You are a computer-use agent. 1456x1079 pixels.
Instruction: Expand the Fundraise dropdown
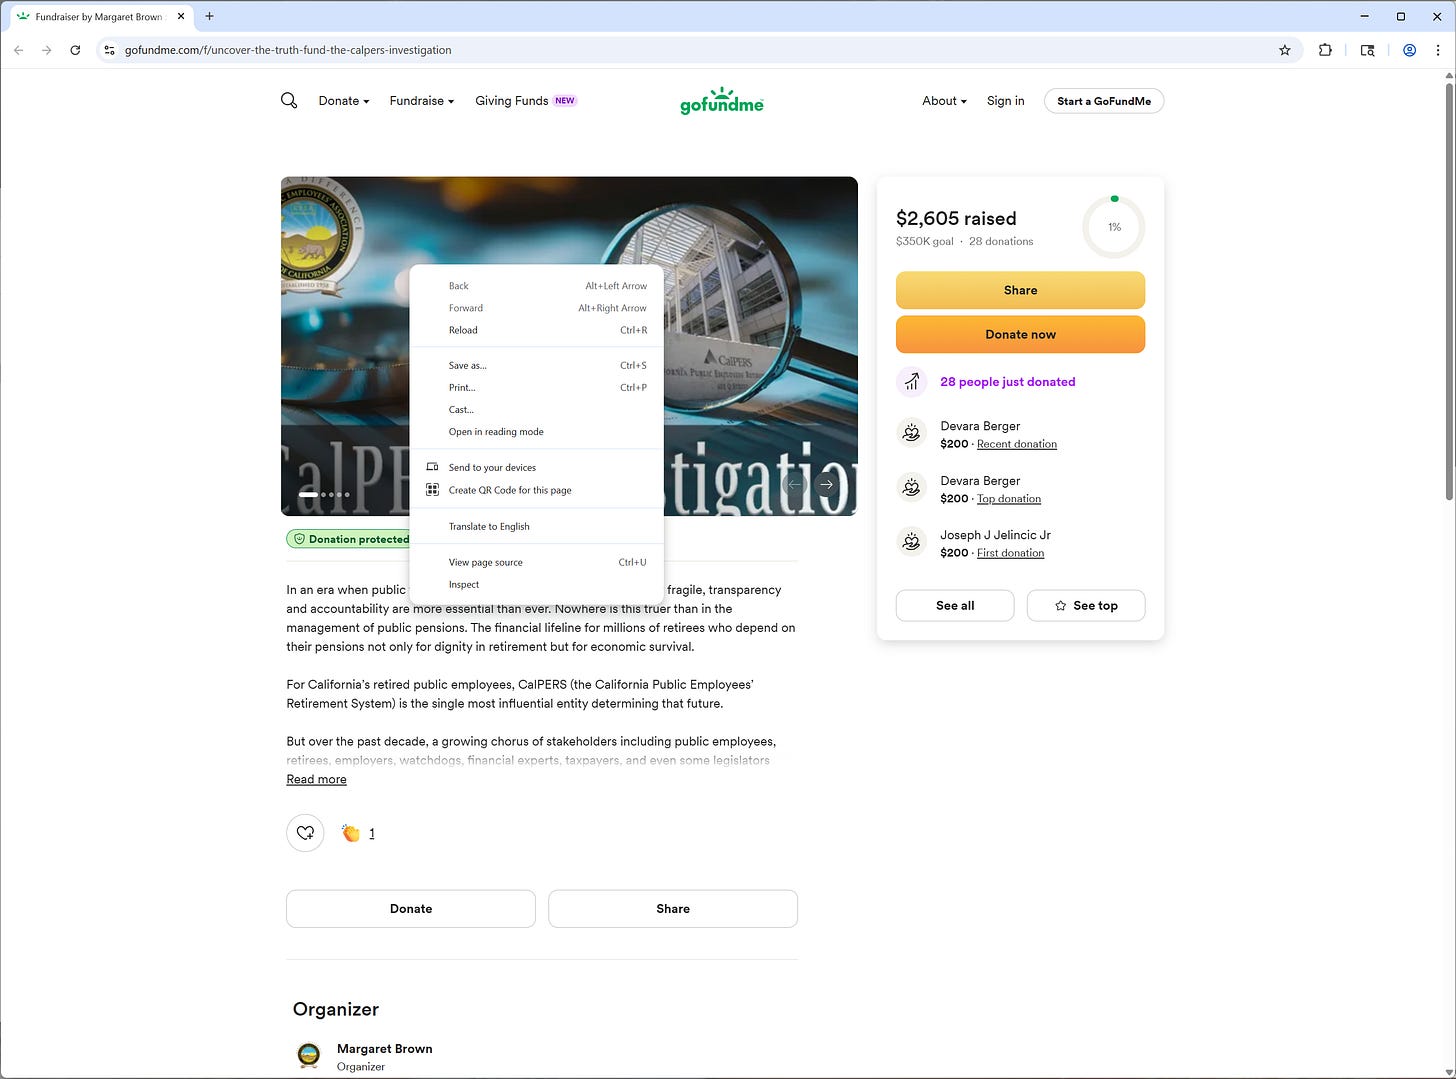tap(422, 101)
